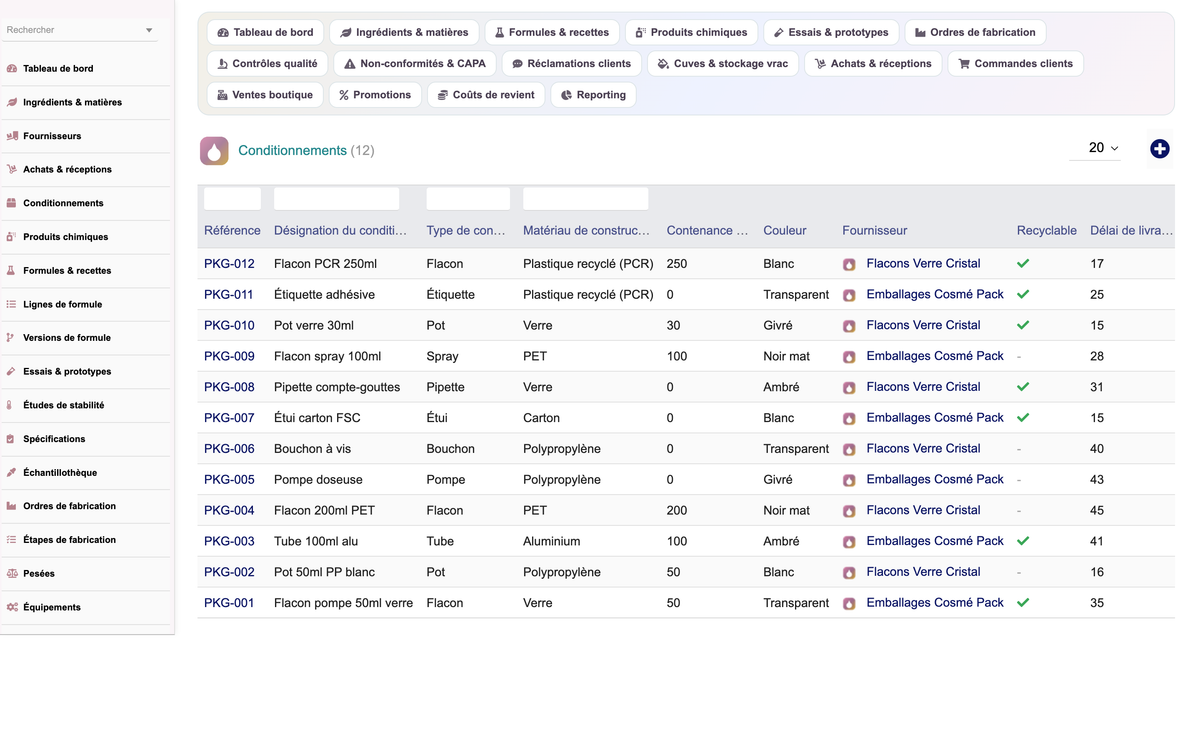The image size is (1200, 750).
Task: Click cell text 'Pipette compte-gouttes'
Action: click(337, 387)
